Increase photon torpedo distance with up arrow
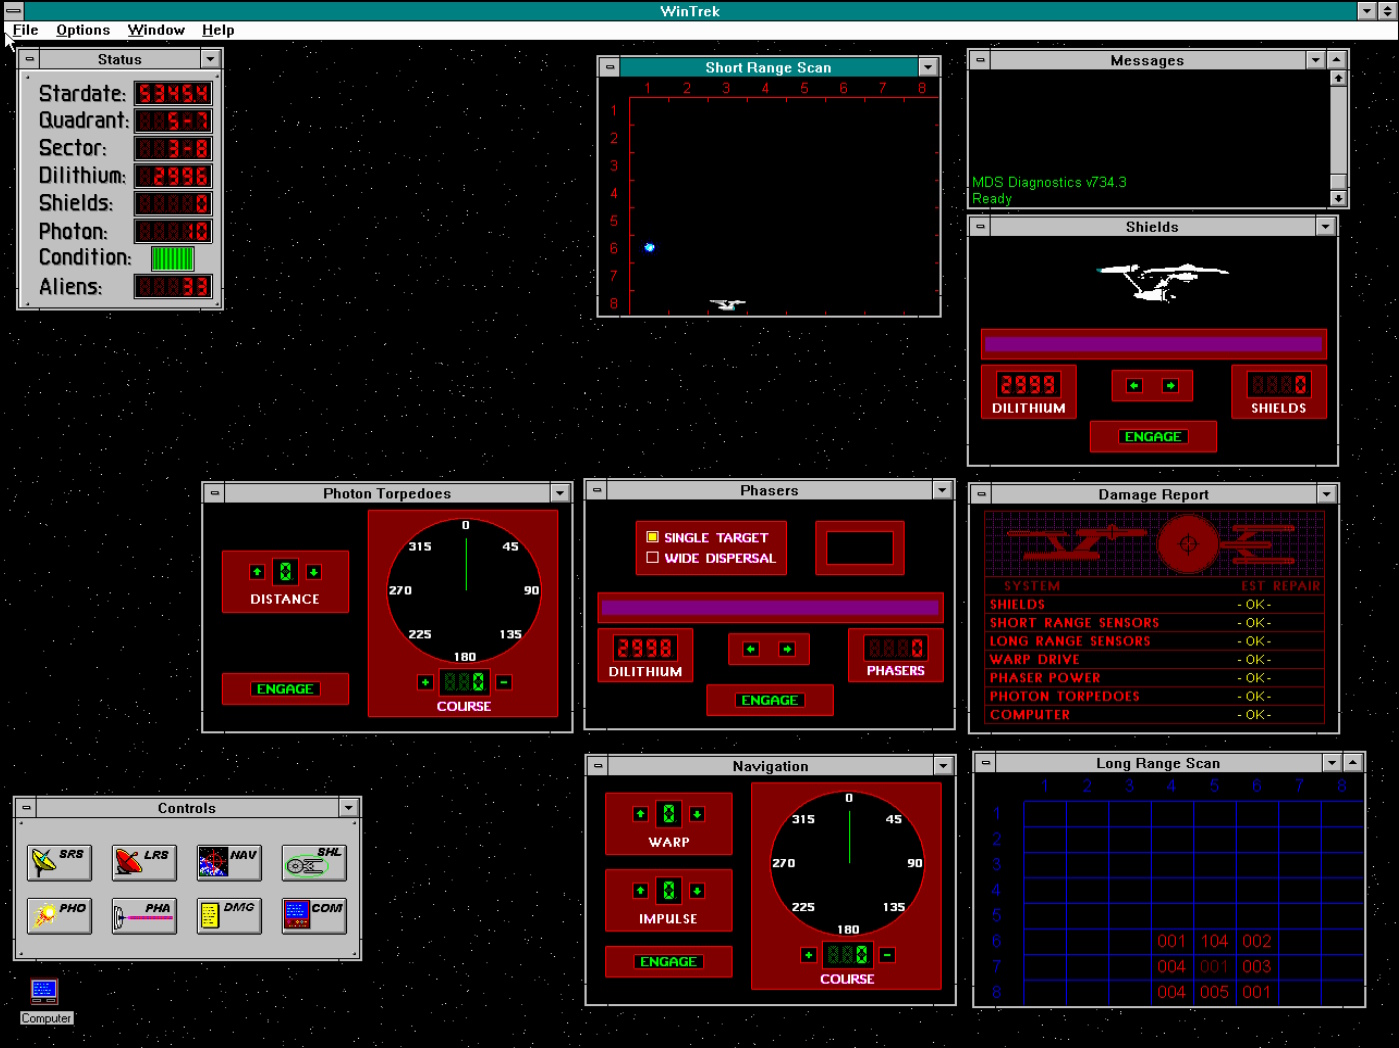 point(257,572)
